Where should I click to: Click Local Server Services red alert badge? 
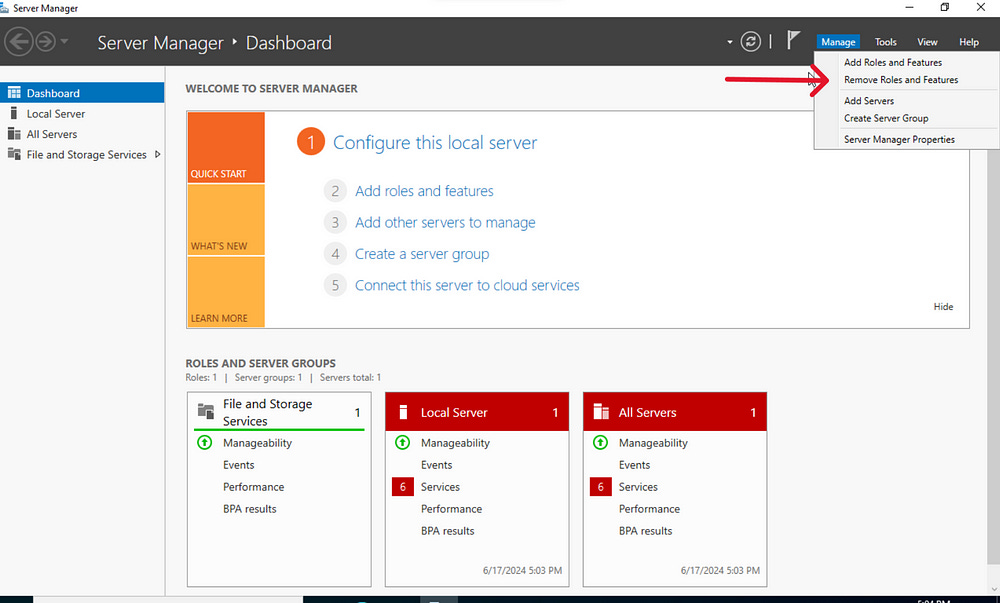(x=402, y=487)
